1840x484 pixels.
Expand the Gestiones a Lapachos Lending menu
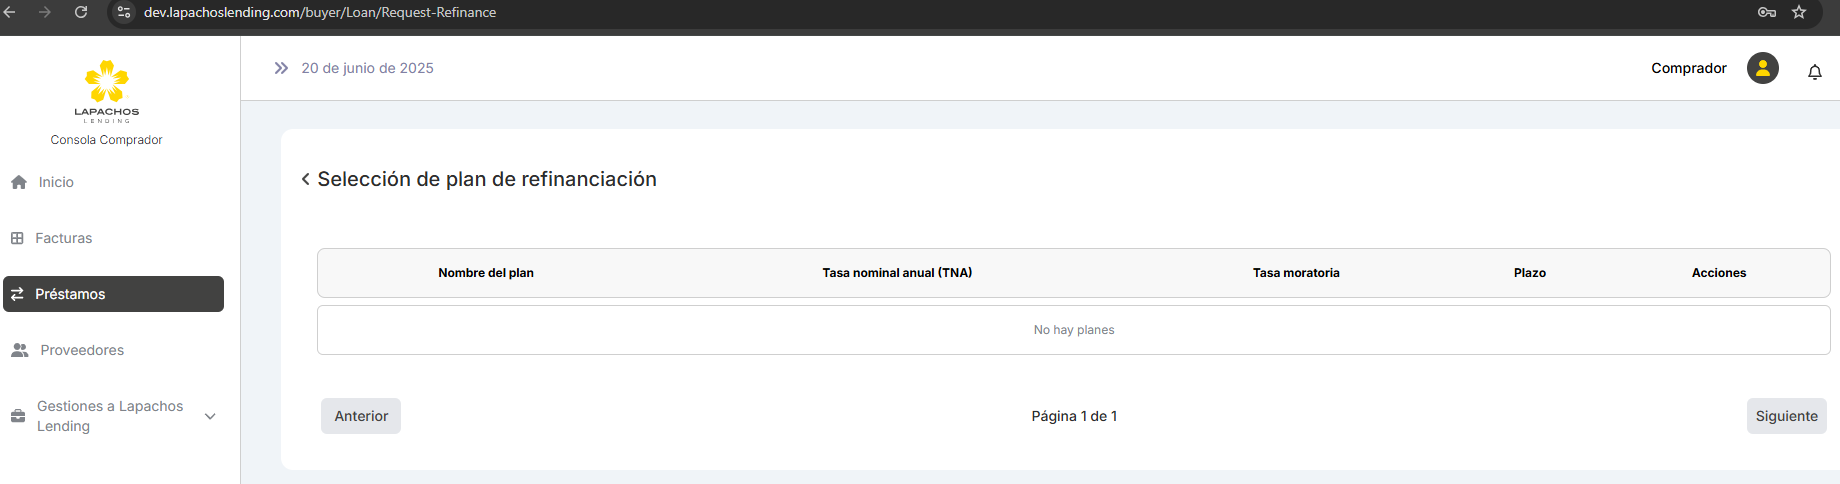click(x=210, y=416)
